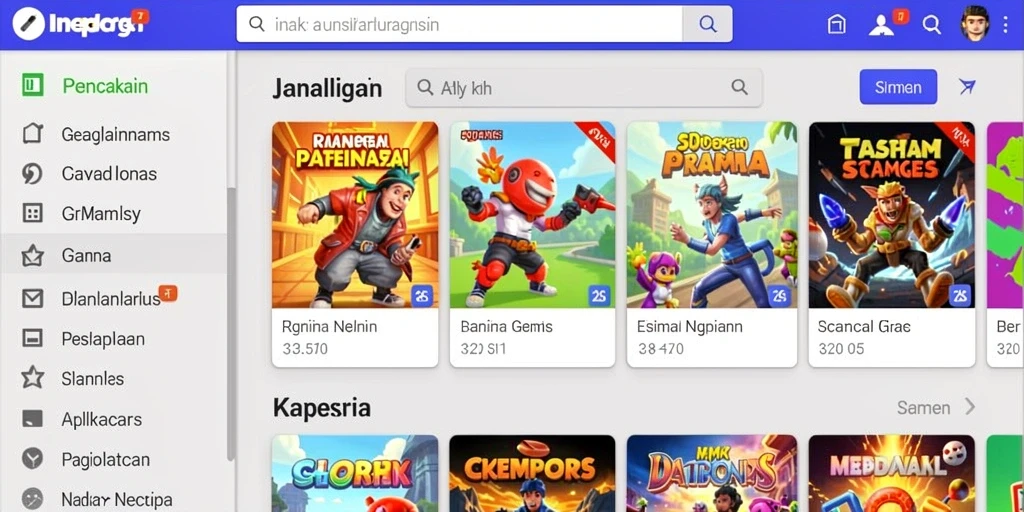This screenshot has height=512, width=1024.
Task: Click the Janalligan section heading
Action: pyautogui.click(x=327, y=88)
